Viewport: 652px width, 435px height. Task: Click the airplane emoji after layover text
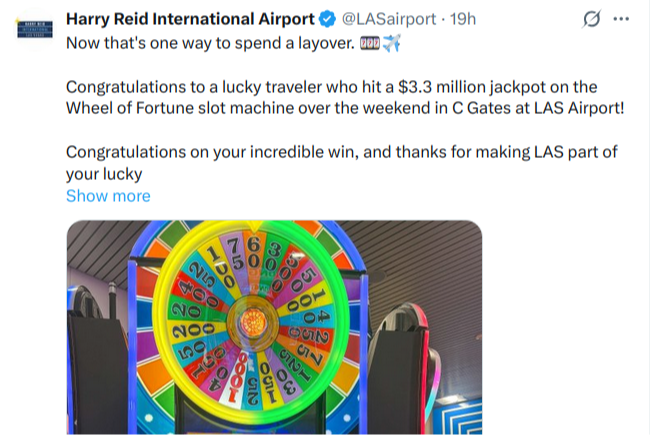(x=392, y=43)
